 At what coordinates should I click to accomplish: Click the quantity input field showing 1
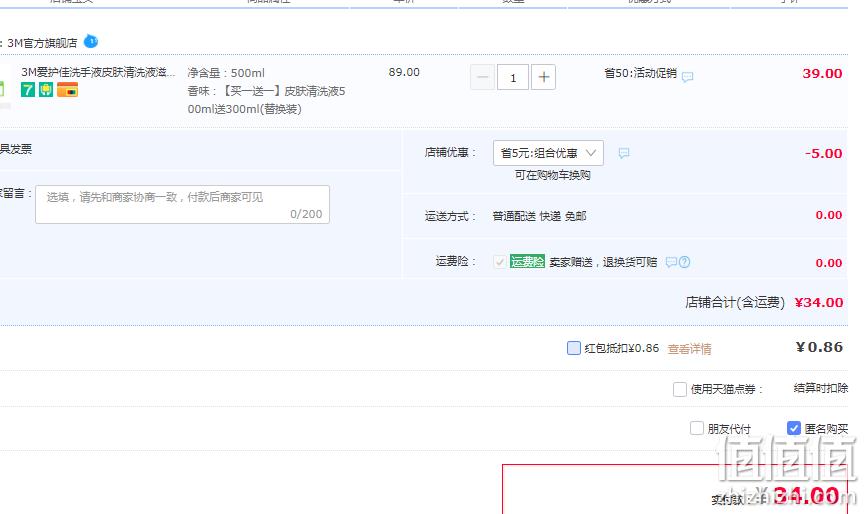[x=513, y=77]
